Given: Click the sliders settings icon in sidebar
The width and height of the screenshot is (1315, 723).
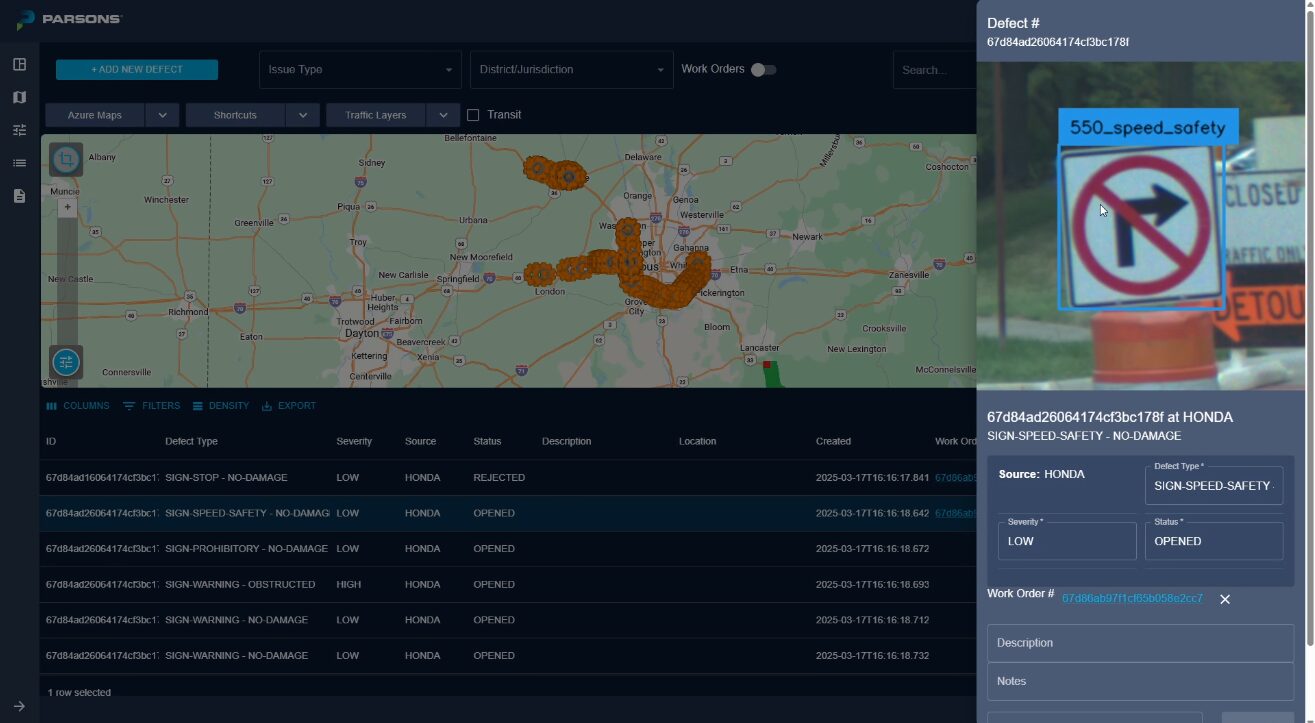Looking at the screenshot, I should pyautogui.click(x=19, y=130).
